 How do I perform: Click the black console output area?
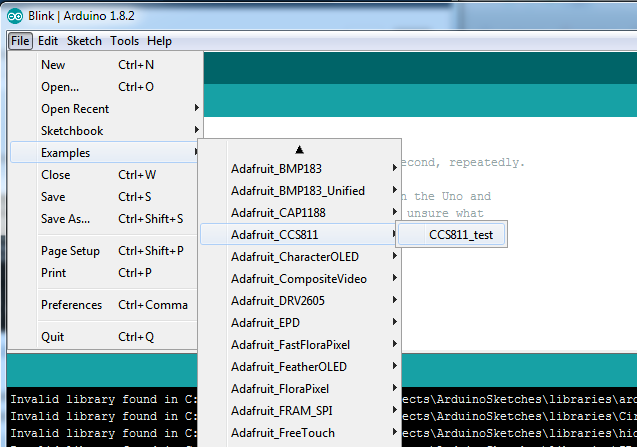click(100, 420)
